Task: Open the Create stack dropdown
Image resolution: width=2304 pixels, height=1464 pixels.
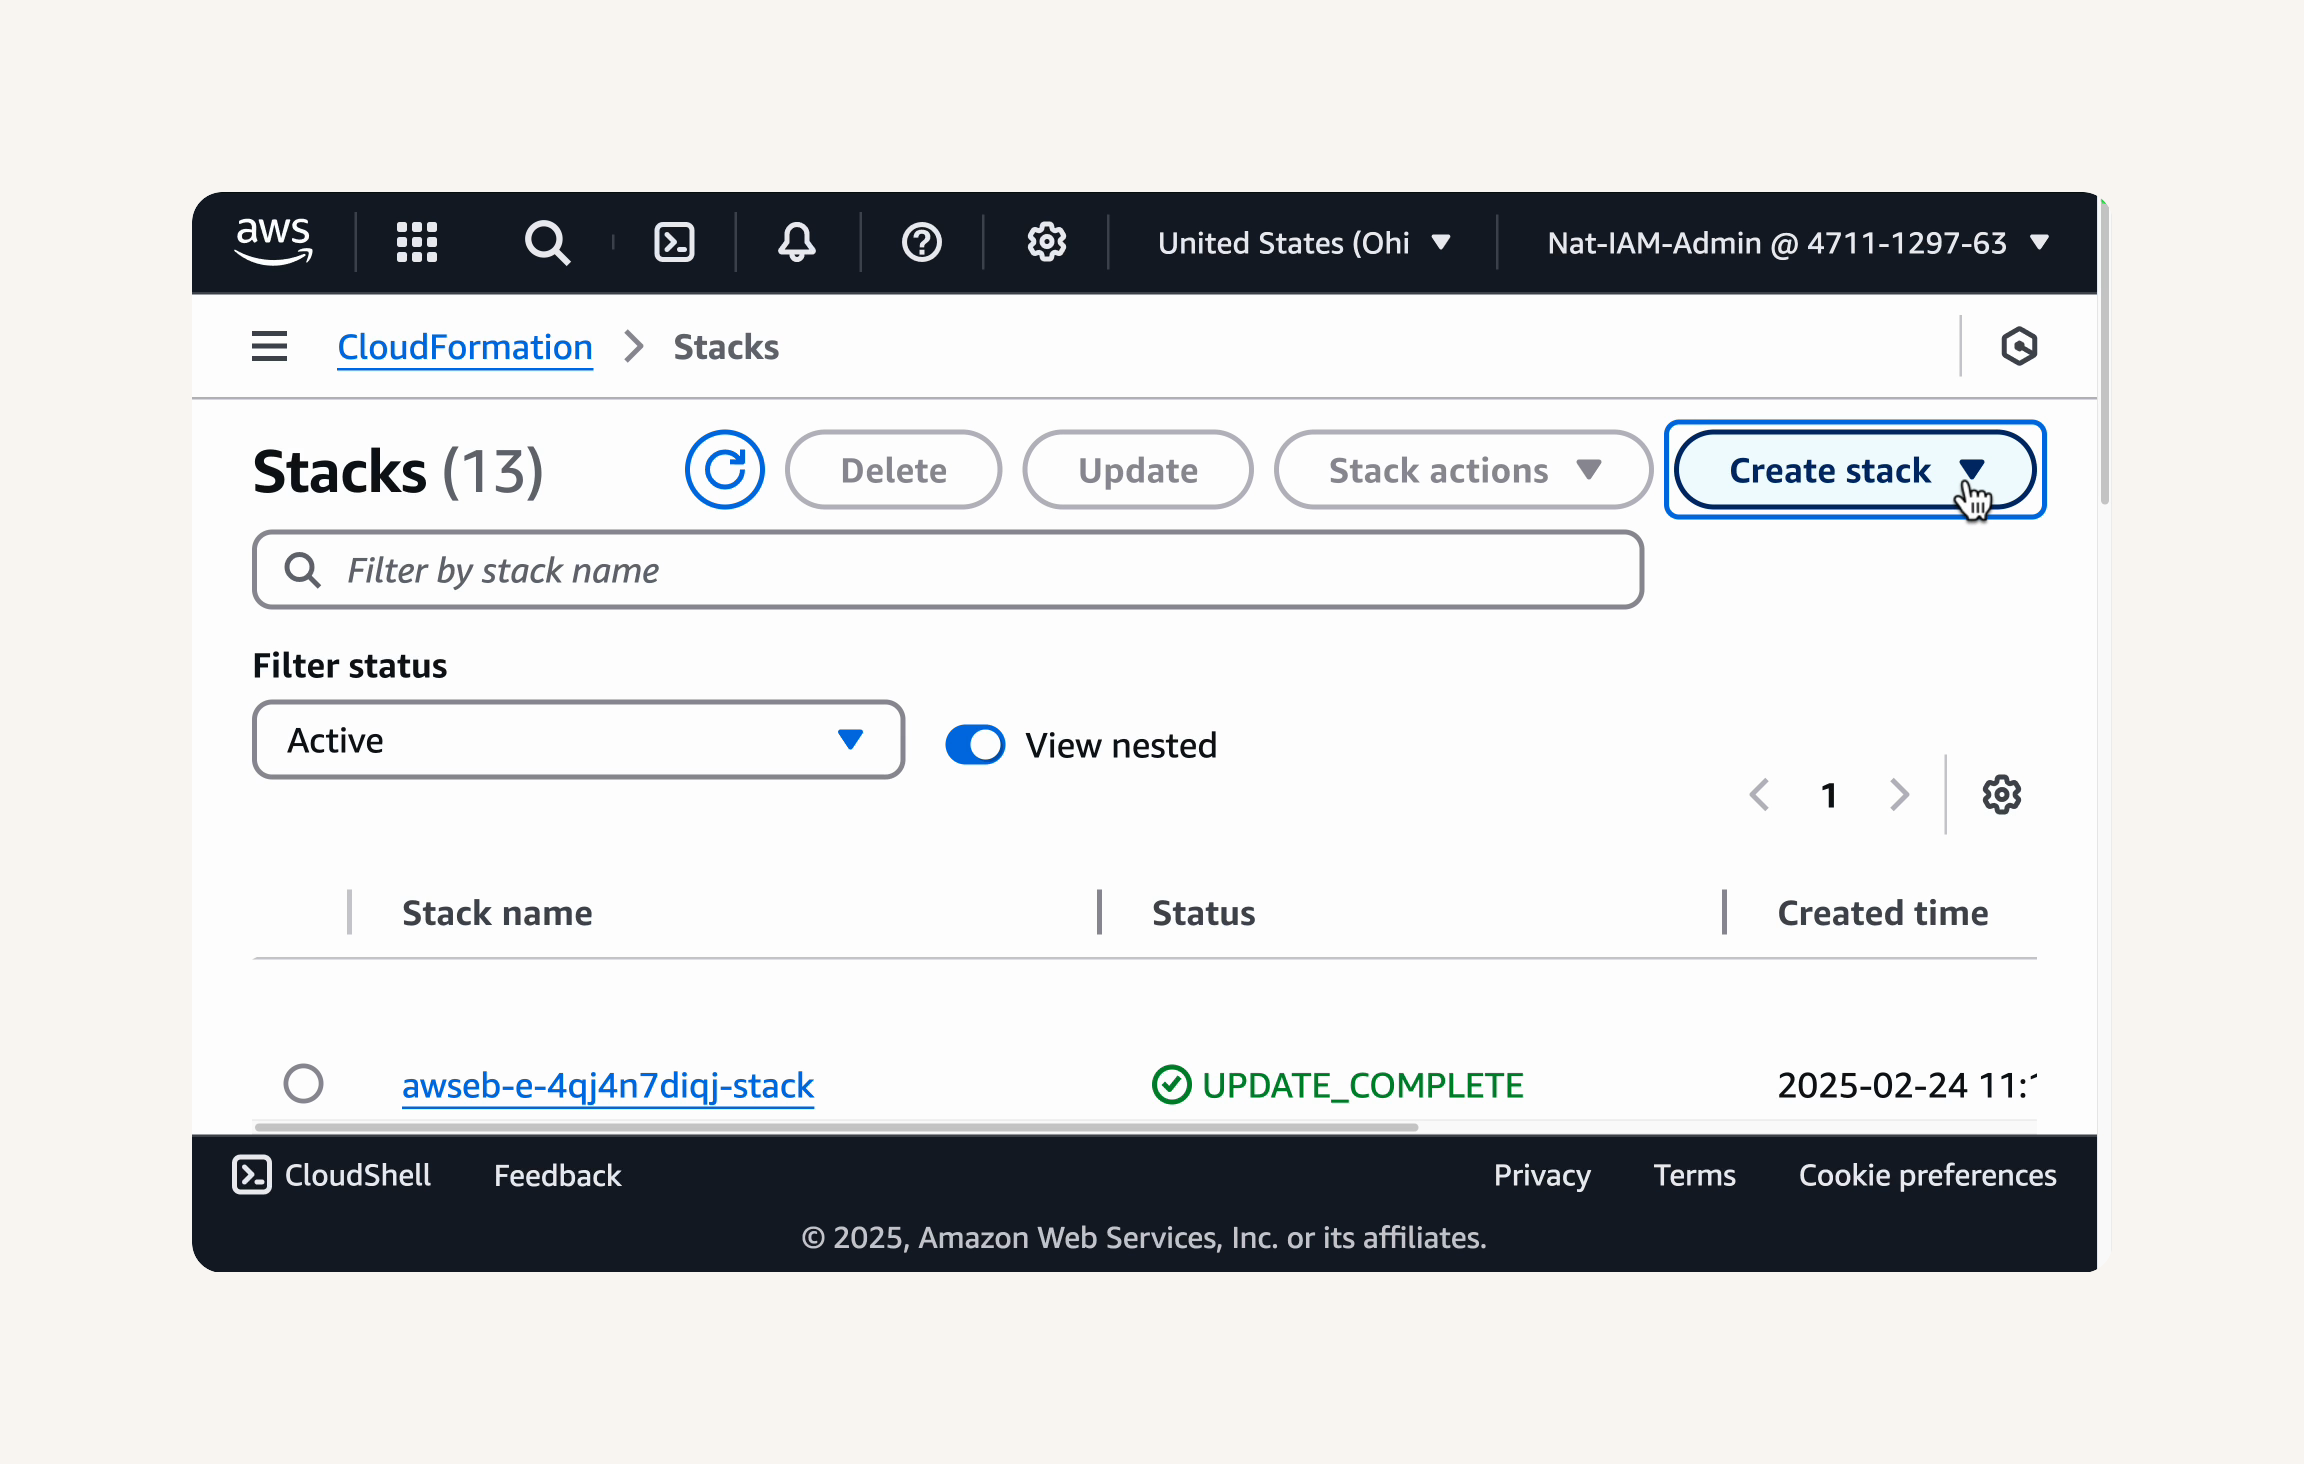Action: coord(1855,470)
